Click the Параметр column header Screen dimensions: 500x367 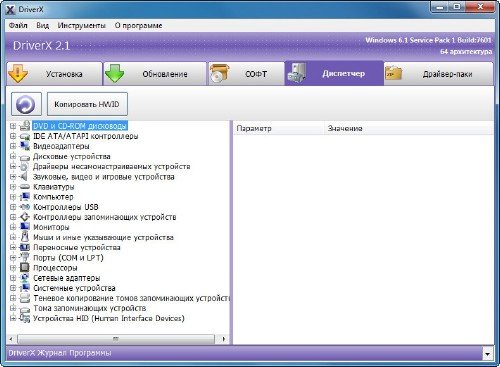click(279, 128)
